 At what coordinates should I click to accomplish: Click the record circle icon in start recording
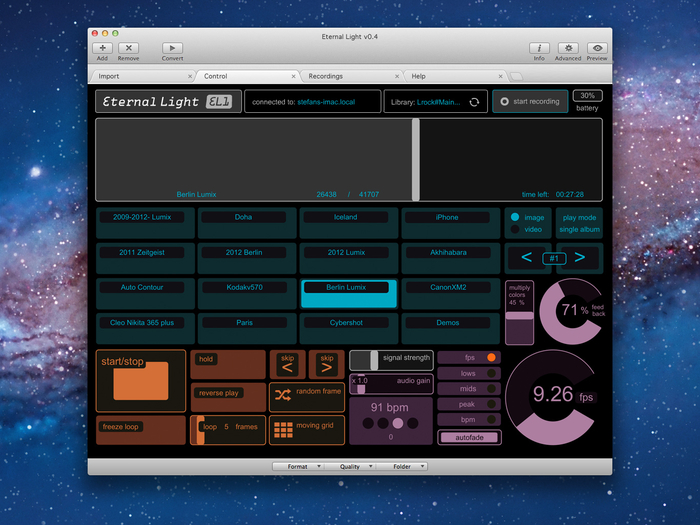pos(504,101)
